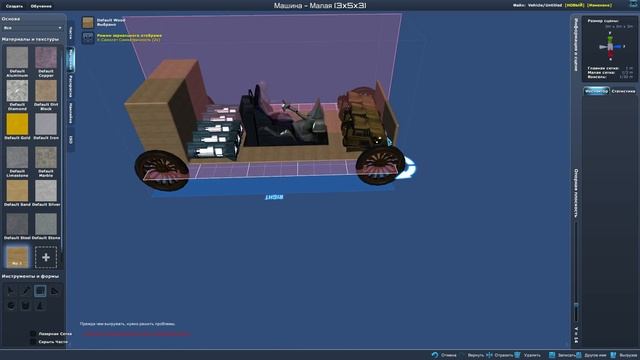Open the Основа filter dropdown
The height and width of the screenshot is (360, 640).
[32, 28]
